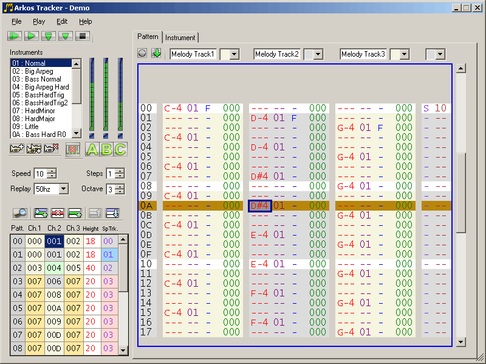486x364 pixels.
Task: Click the Stop playback button
Action: (x=82, y=36)
